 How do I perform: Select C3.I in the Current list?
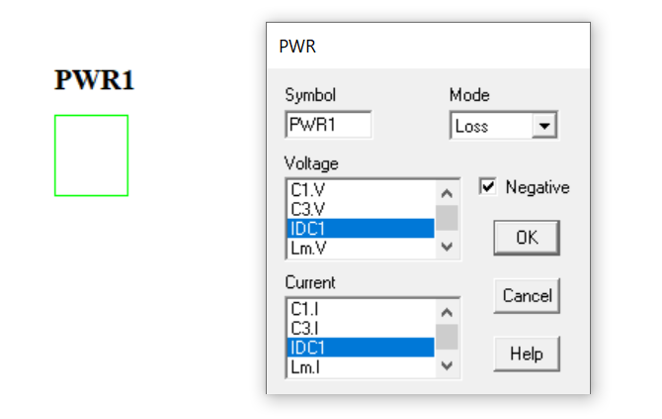click(x=361, y=328)
